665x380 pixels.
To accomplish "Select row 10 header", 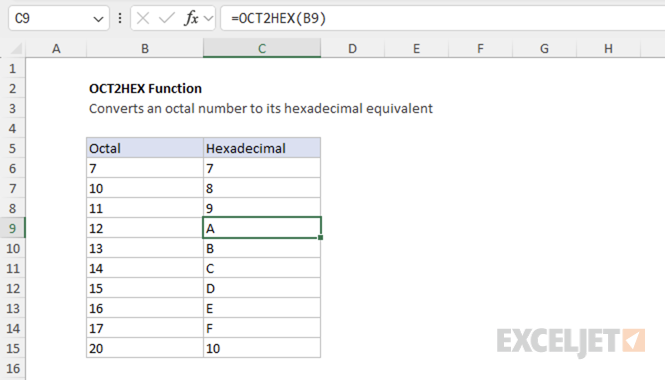I will click(13, 248).
